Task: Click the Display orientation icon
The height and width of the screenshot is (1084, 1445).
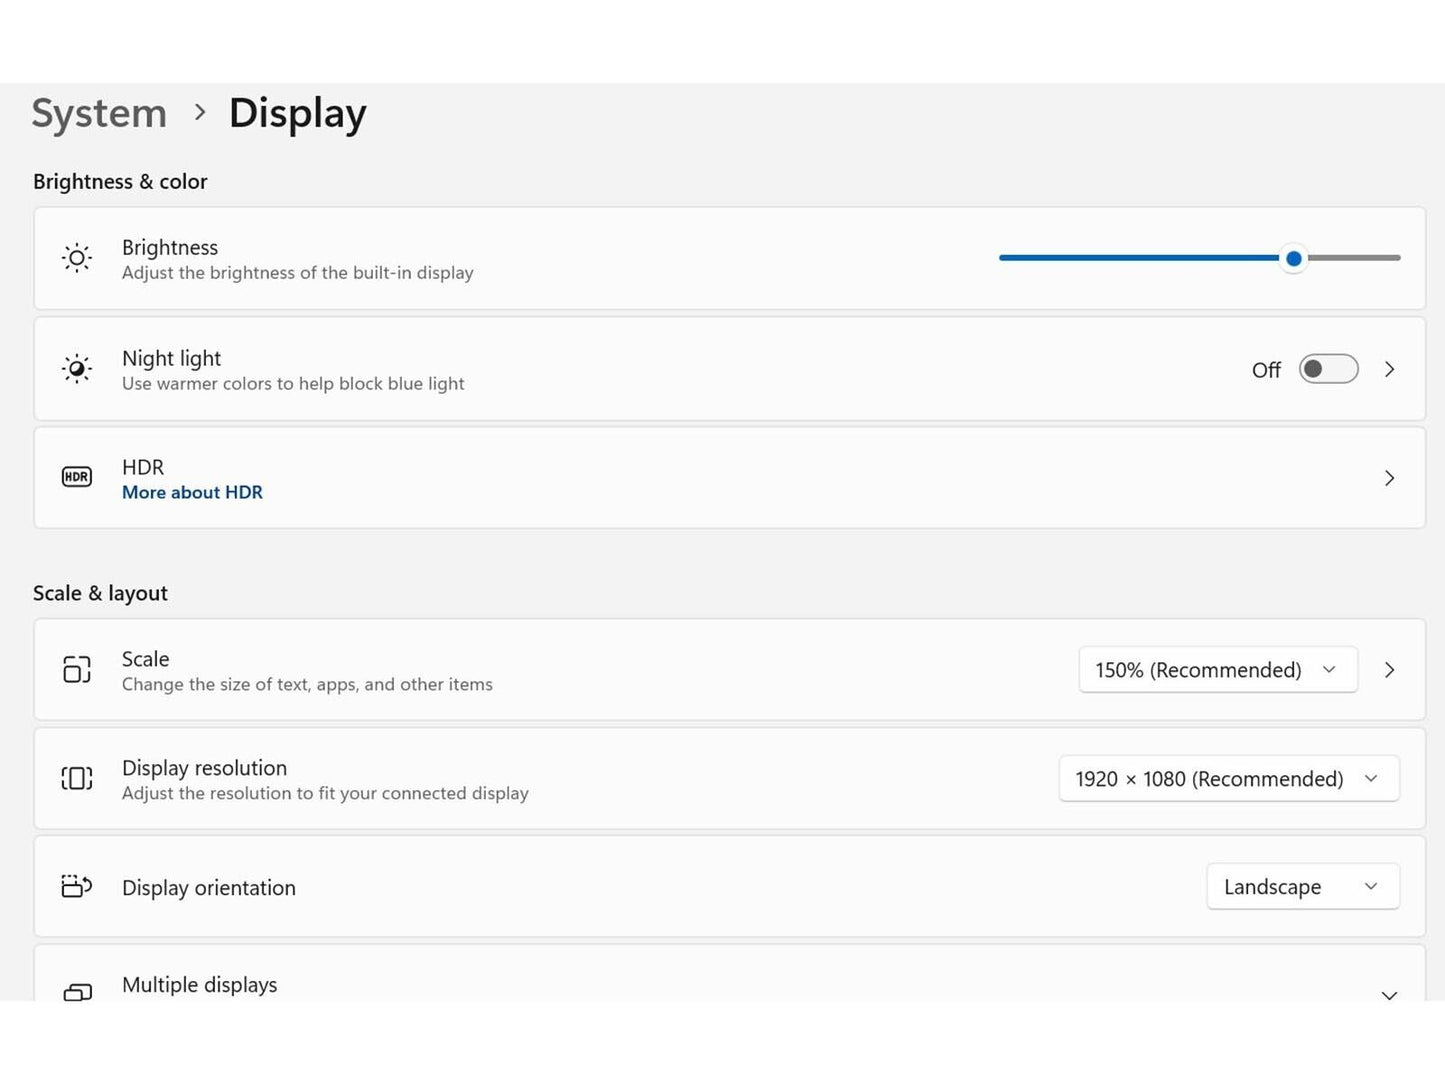Action: click(77, 886)
